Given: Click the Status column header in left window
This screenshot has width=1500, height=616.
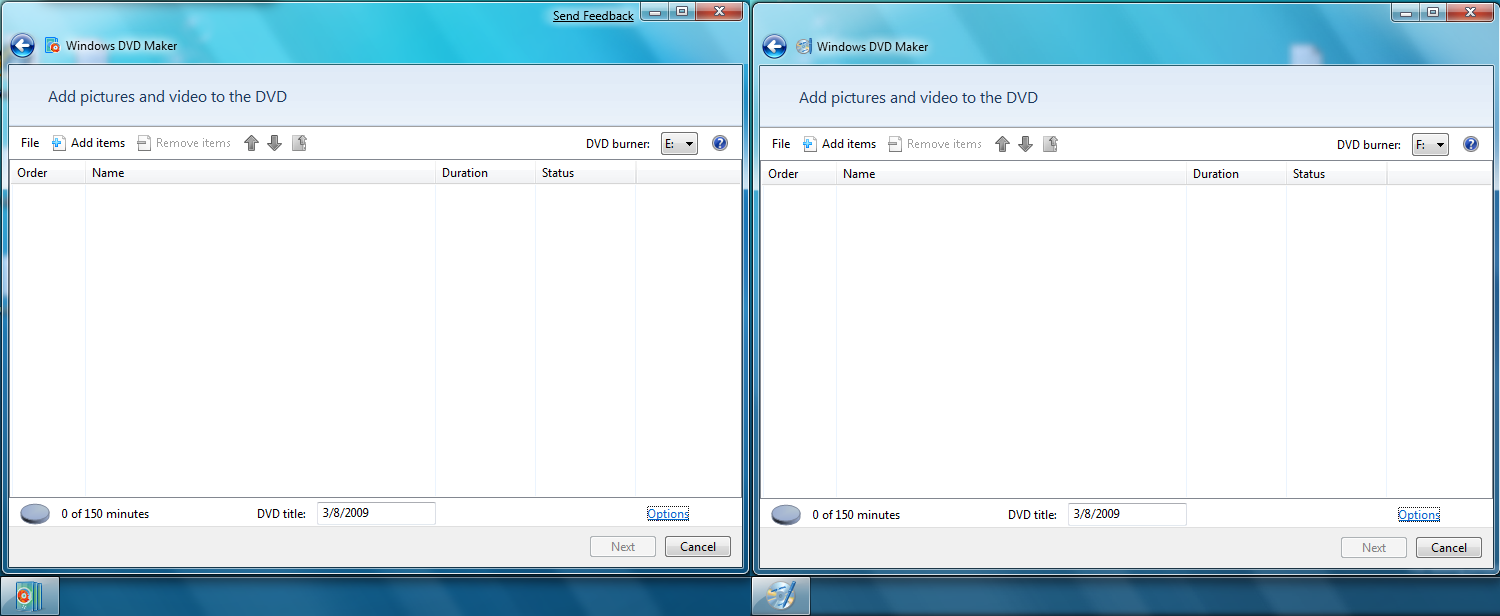Looking at the screenshot, I should point(585,173).
